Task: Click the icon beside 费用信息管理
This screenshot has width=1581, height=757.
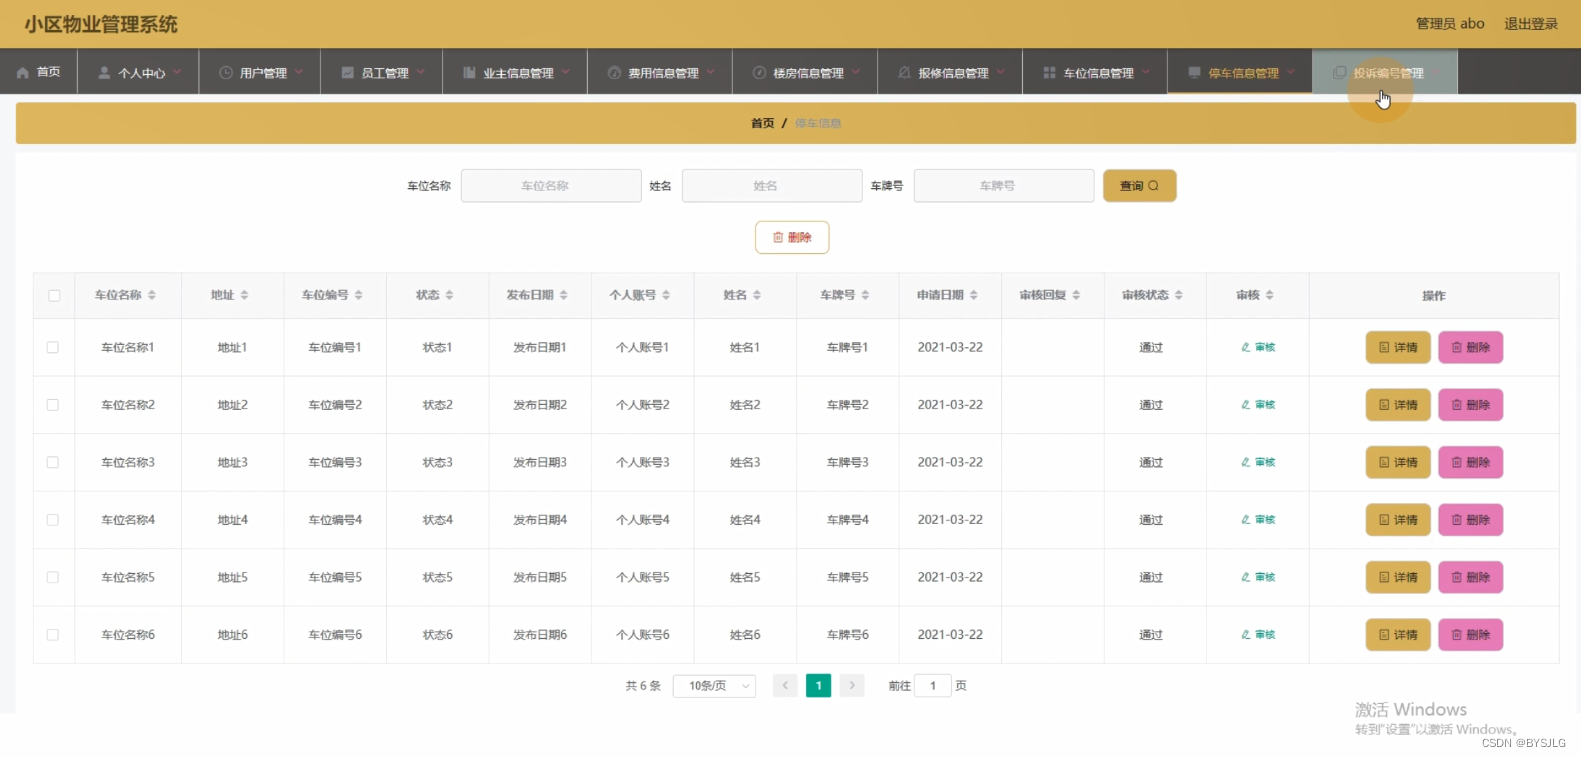Action: (x=615, y=73)
